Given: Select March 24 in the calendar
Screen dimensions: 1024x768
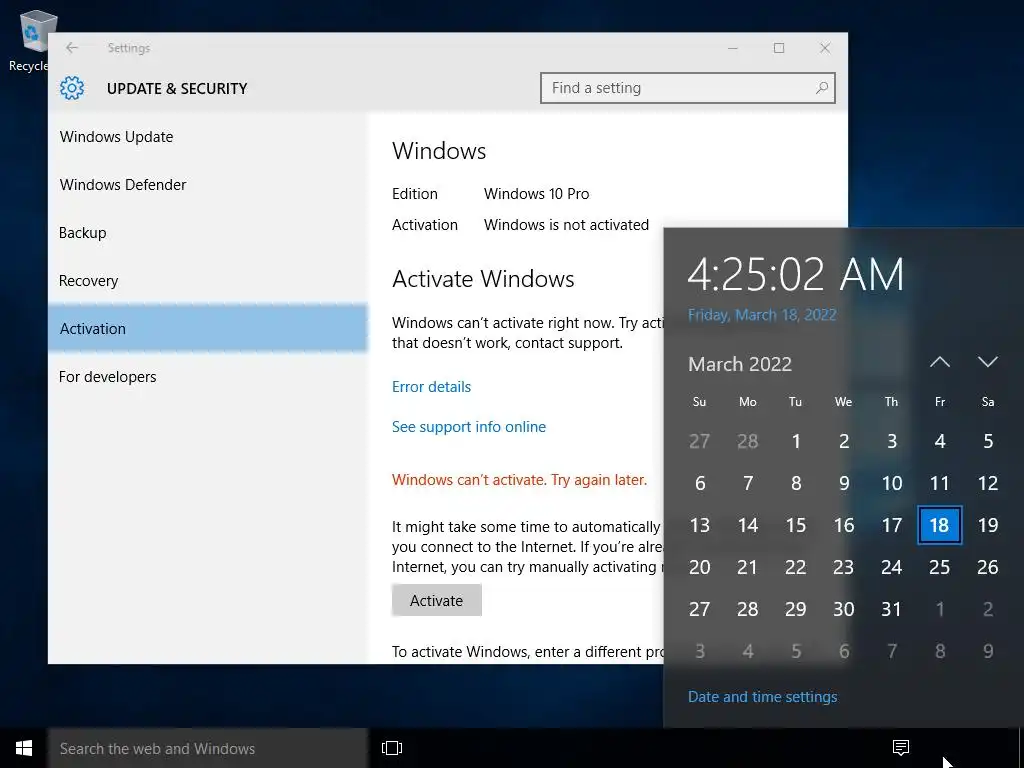Looking at the screenshot, I should pyautogui.click(x=891, y=567).
